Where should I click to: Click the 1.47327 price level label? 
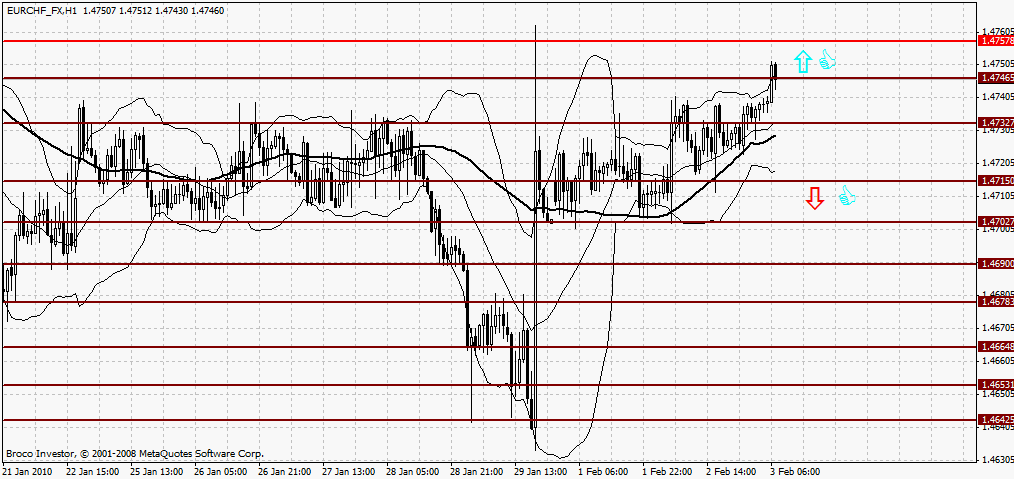[996, 122]
